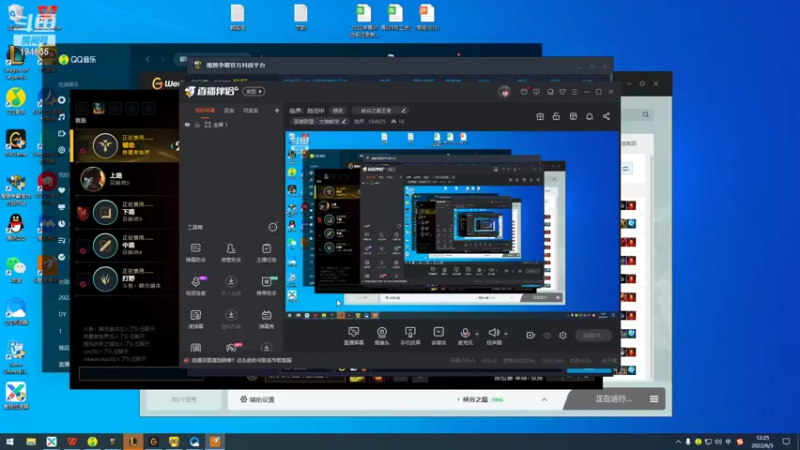Click the store icon above the preview

point(573,116)
